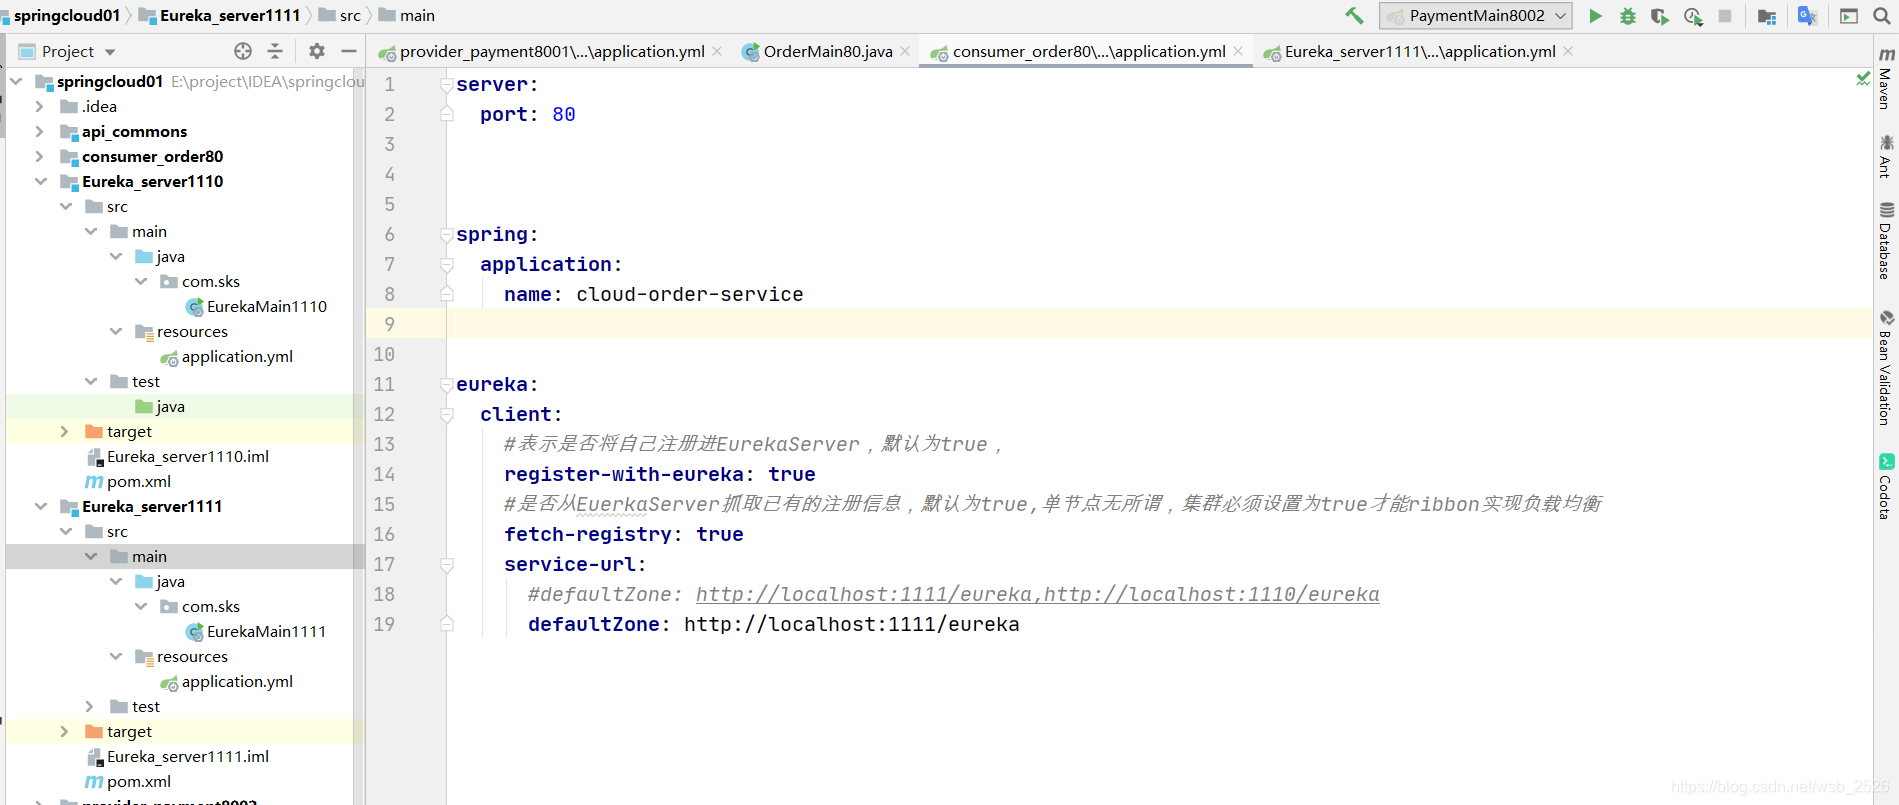The height and width of the screenshot is (805, 1899).
Task: Run PaymentMain8002 with the green play icon
Action: click(1595, 16)
